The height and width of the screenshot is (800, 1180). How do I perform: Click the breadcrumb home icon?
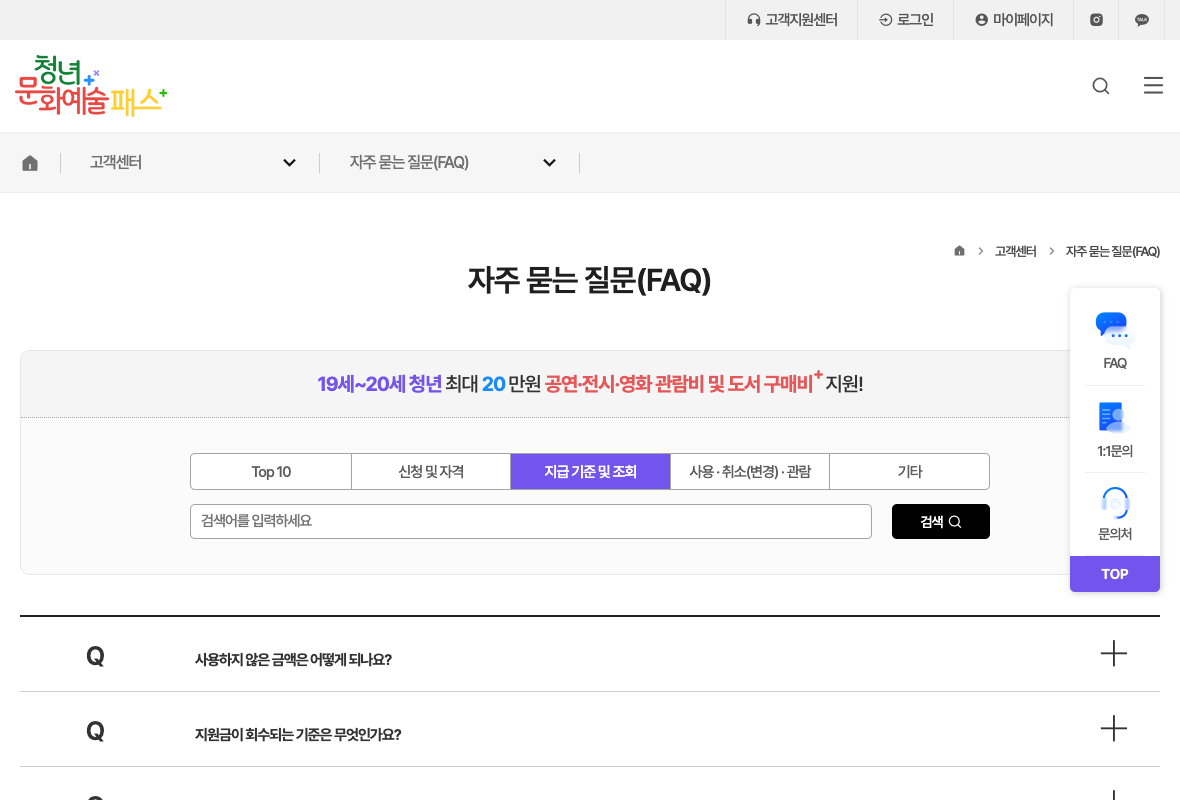click(x=959, y=251)
